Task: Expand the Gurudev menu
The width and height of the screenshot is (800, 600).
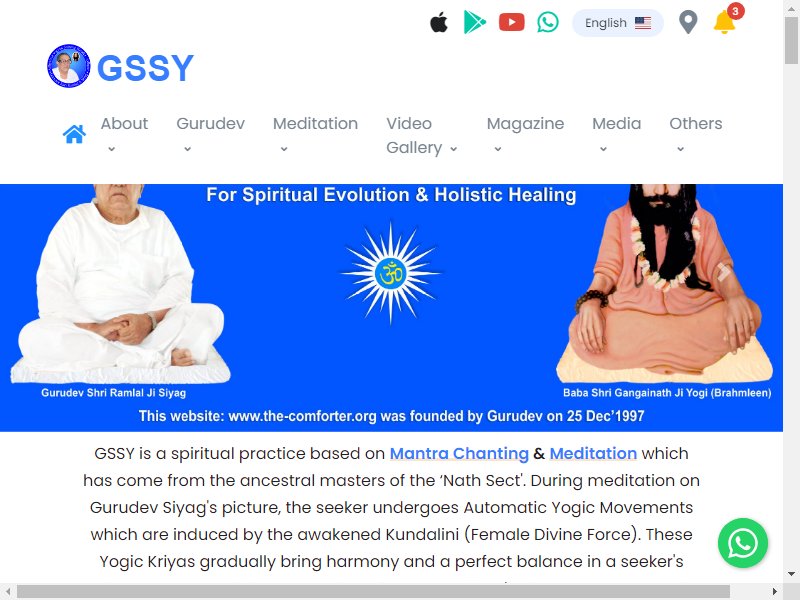Action: pos(210,135)
